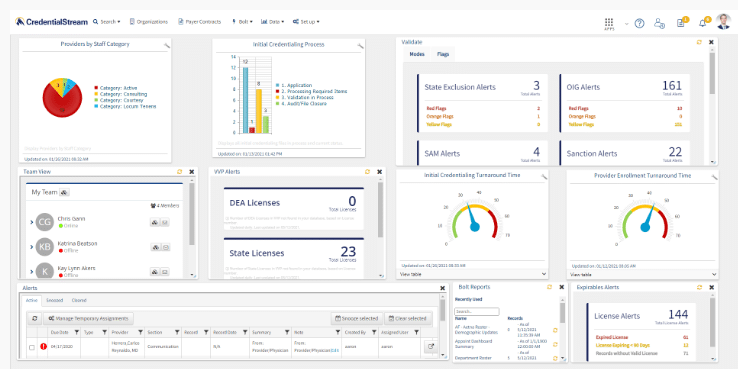This screenshot has width=738, height=369.
Task: Open the user history icon in header
Action: point(659,23)
